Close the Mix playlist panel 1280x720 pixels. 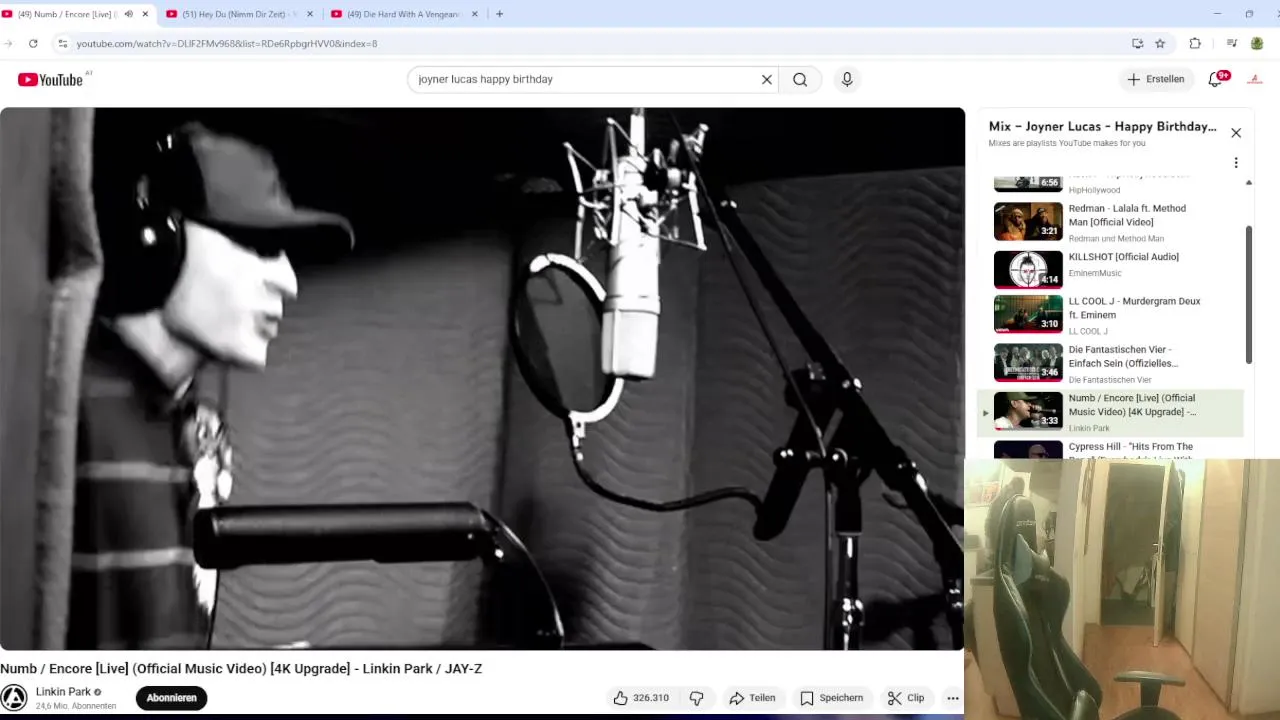[1236, 133]
